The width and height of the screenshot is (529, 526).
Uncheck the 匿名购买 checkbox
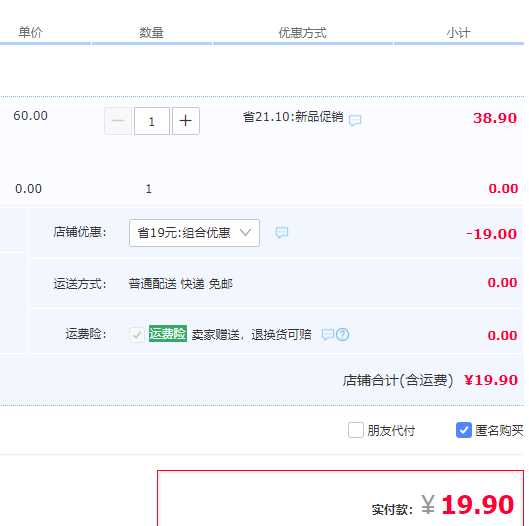pyautogui.click(x=464, y=430)
